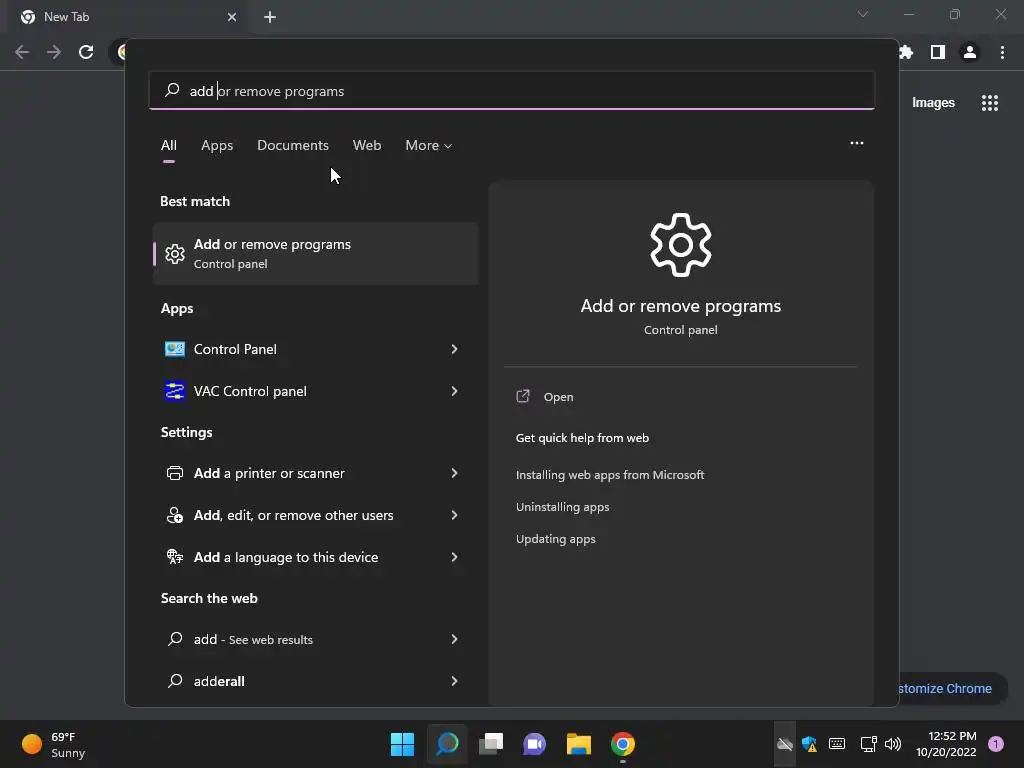The width and height of the screenshot is (1024, 768).
Task: Expand Add, edit, or remove other users arrow
Action: tap(454, 515)
